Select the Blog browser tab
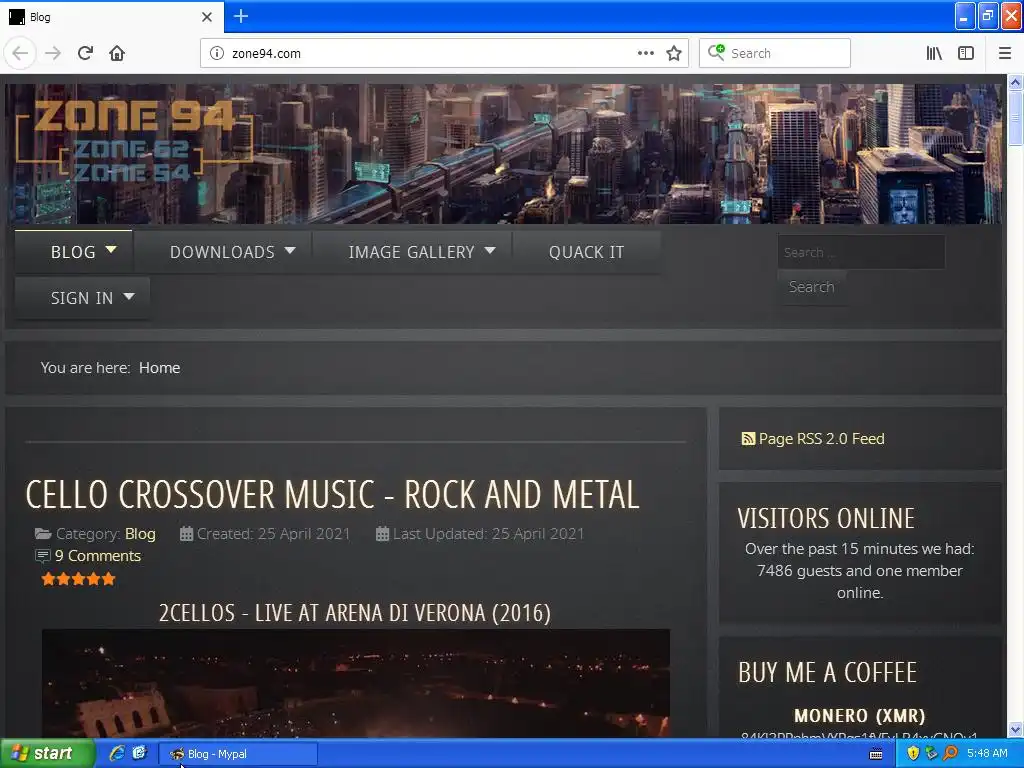This screenshot has width=1024, height=768. tap(112, 17)
